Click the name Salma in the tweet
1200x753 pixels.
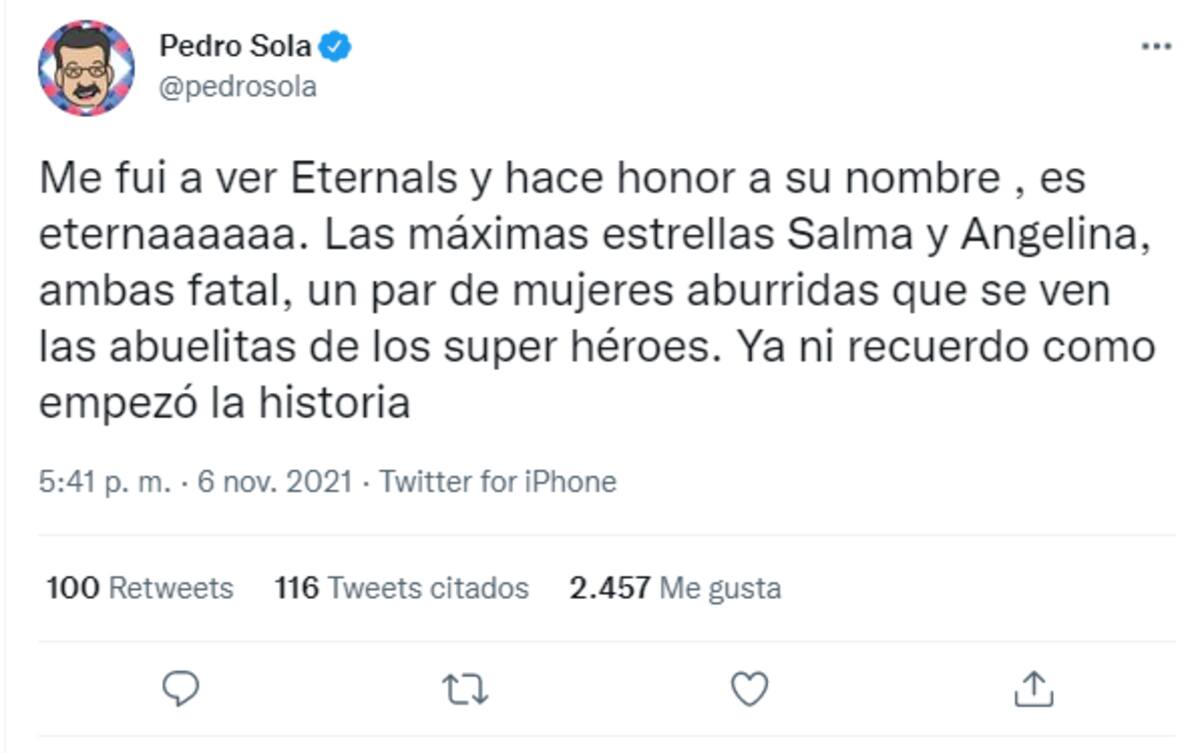836,236
